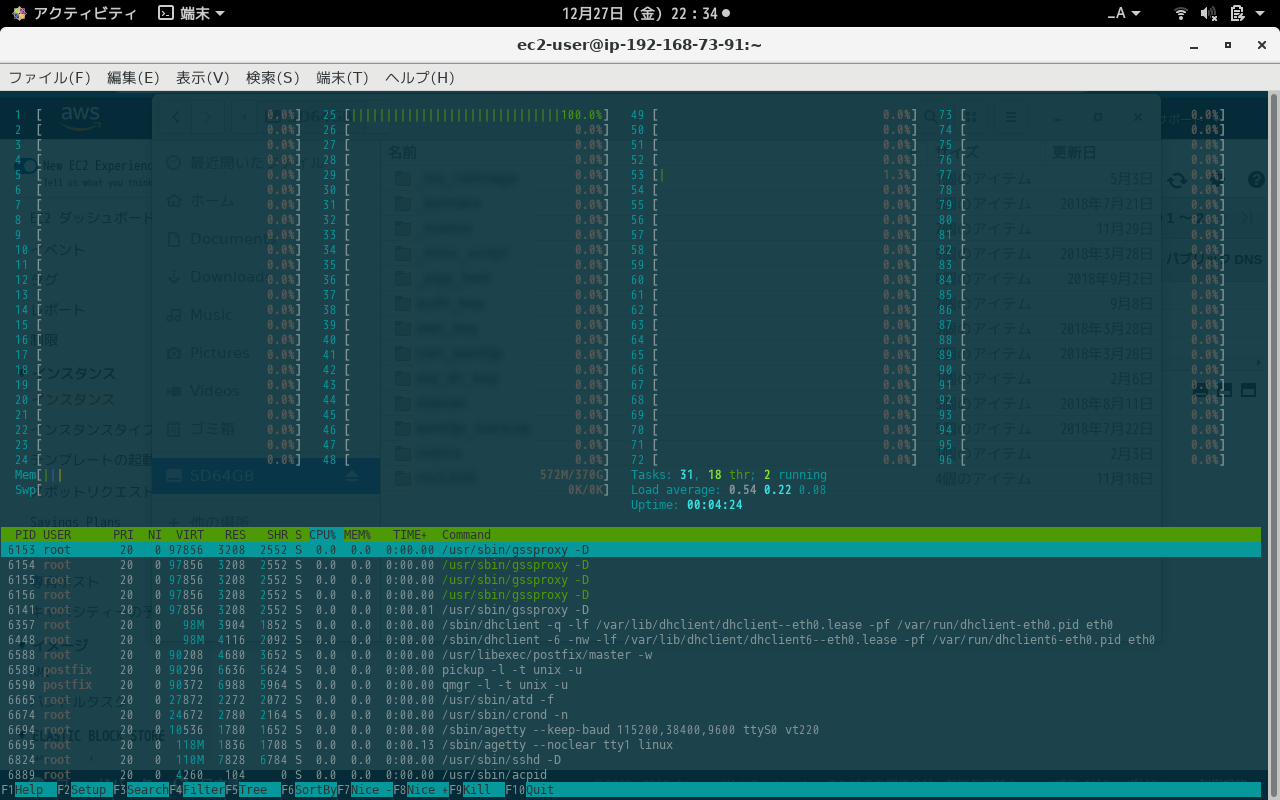Click the battery status icon in top bar

(x=1237, y=13)
